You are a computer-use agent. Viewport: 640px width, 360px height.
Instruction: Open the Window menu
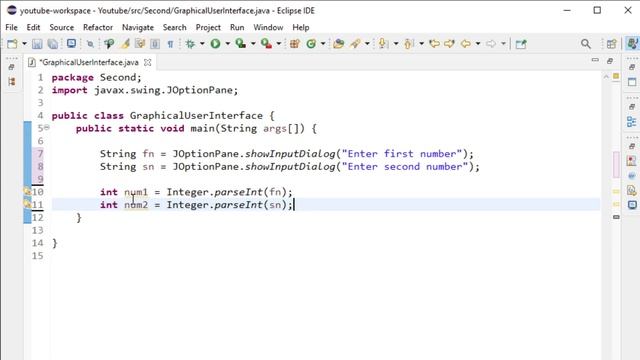tap(268, 27)
